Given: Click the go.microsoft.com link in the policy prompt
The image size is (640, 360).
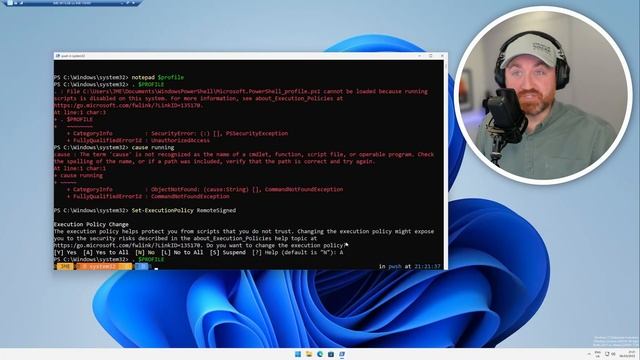Looking at the screenshot, I should (127, 245).
